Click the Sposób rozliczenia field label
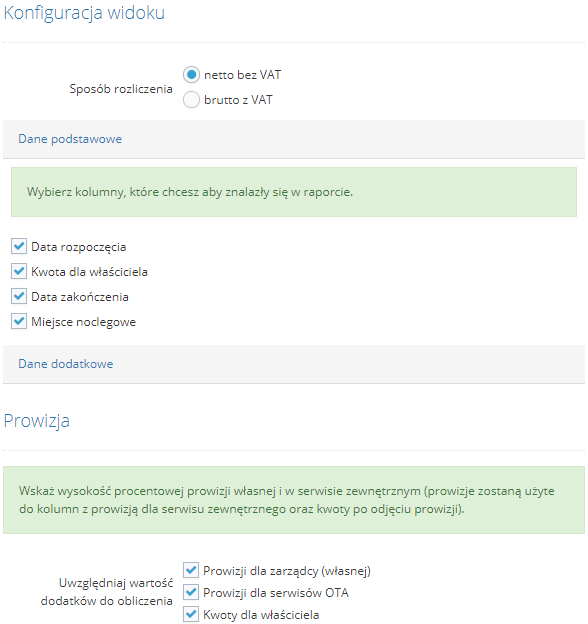This screenshot has height=624, width=588. coord(121,89)
